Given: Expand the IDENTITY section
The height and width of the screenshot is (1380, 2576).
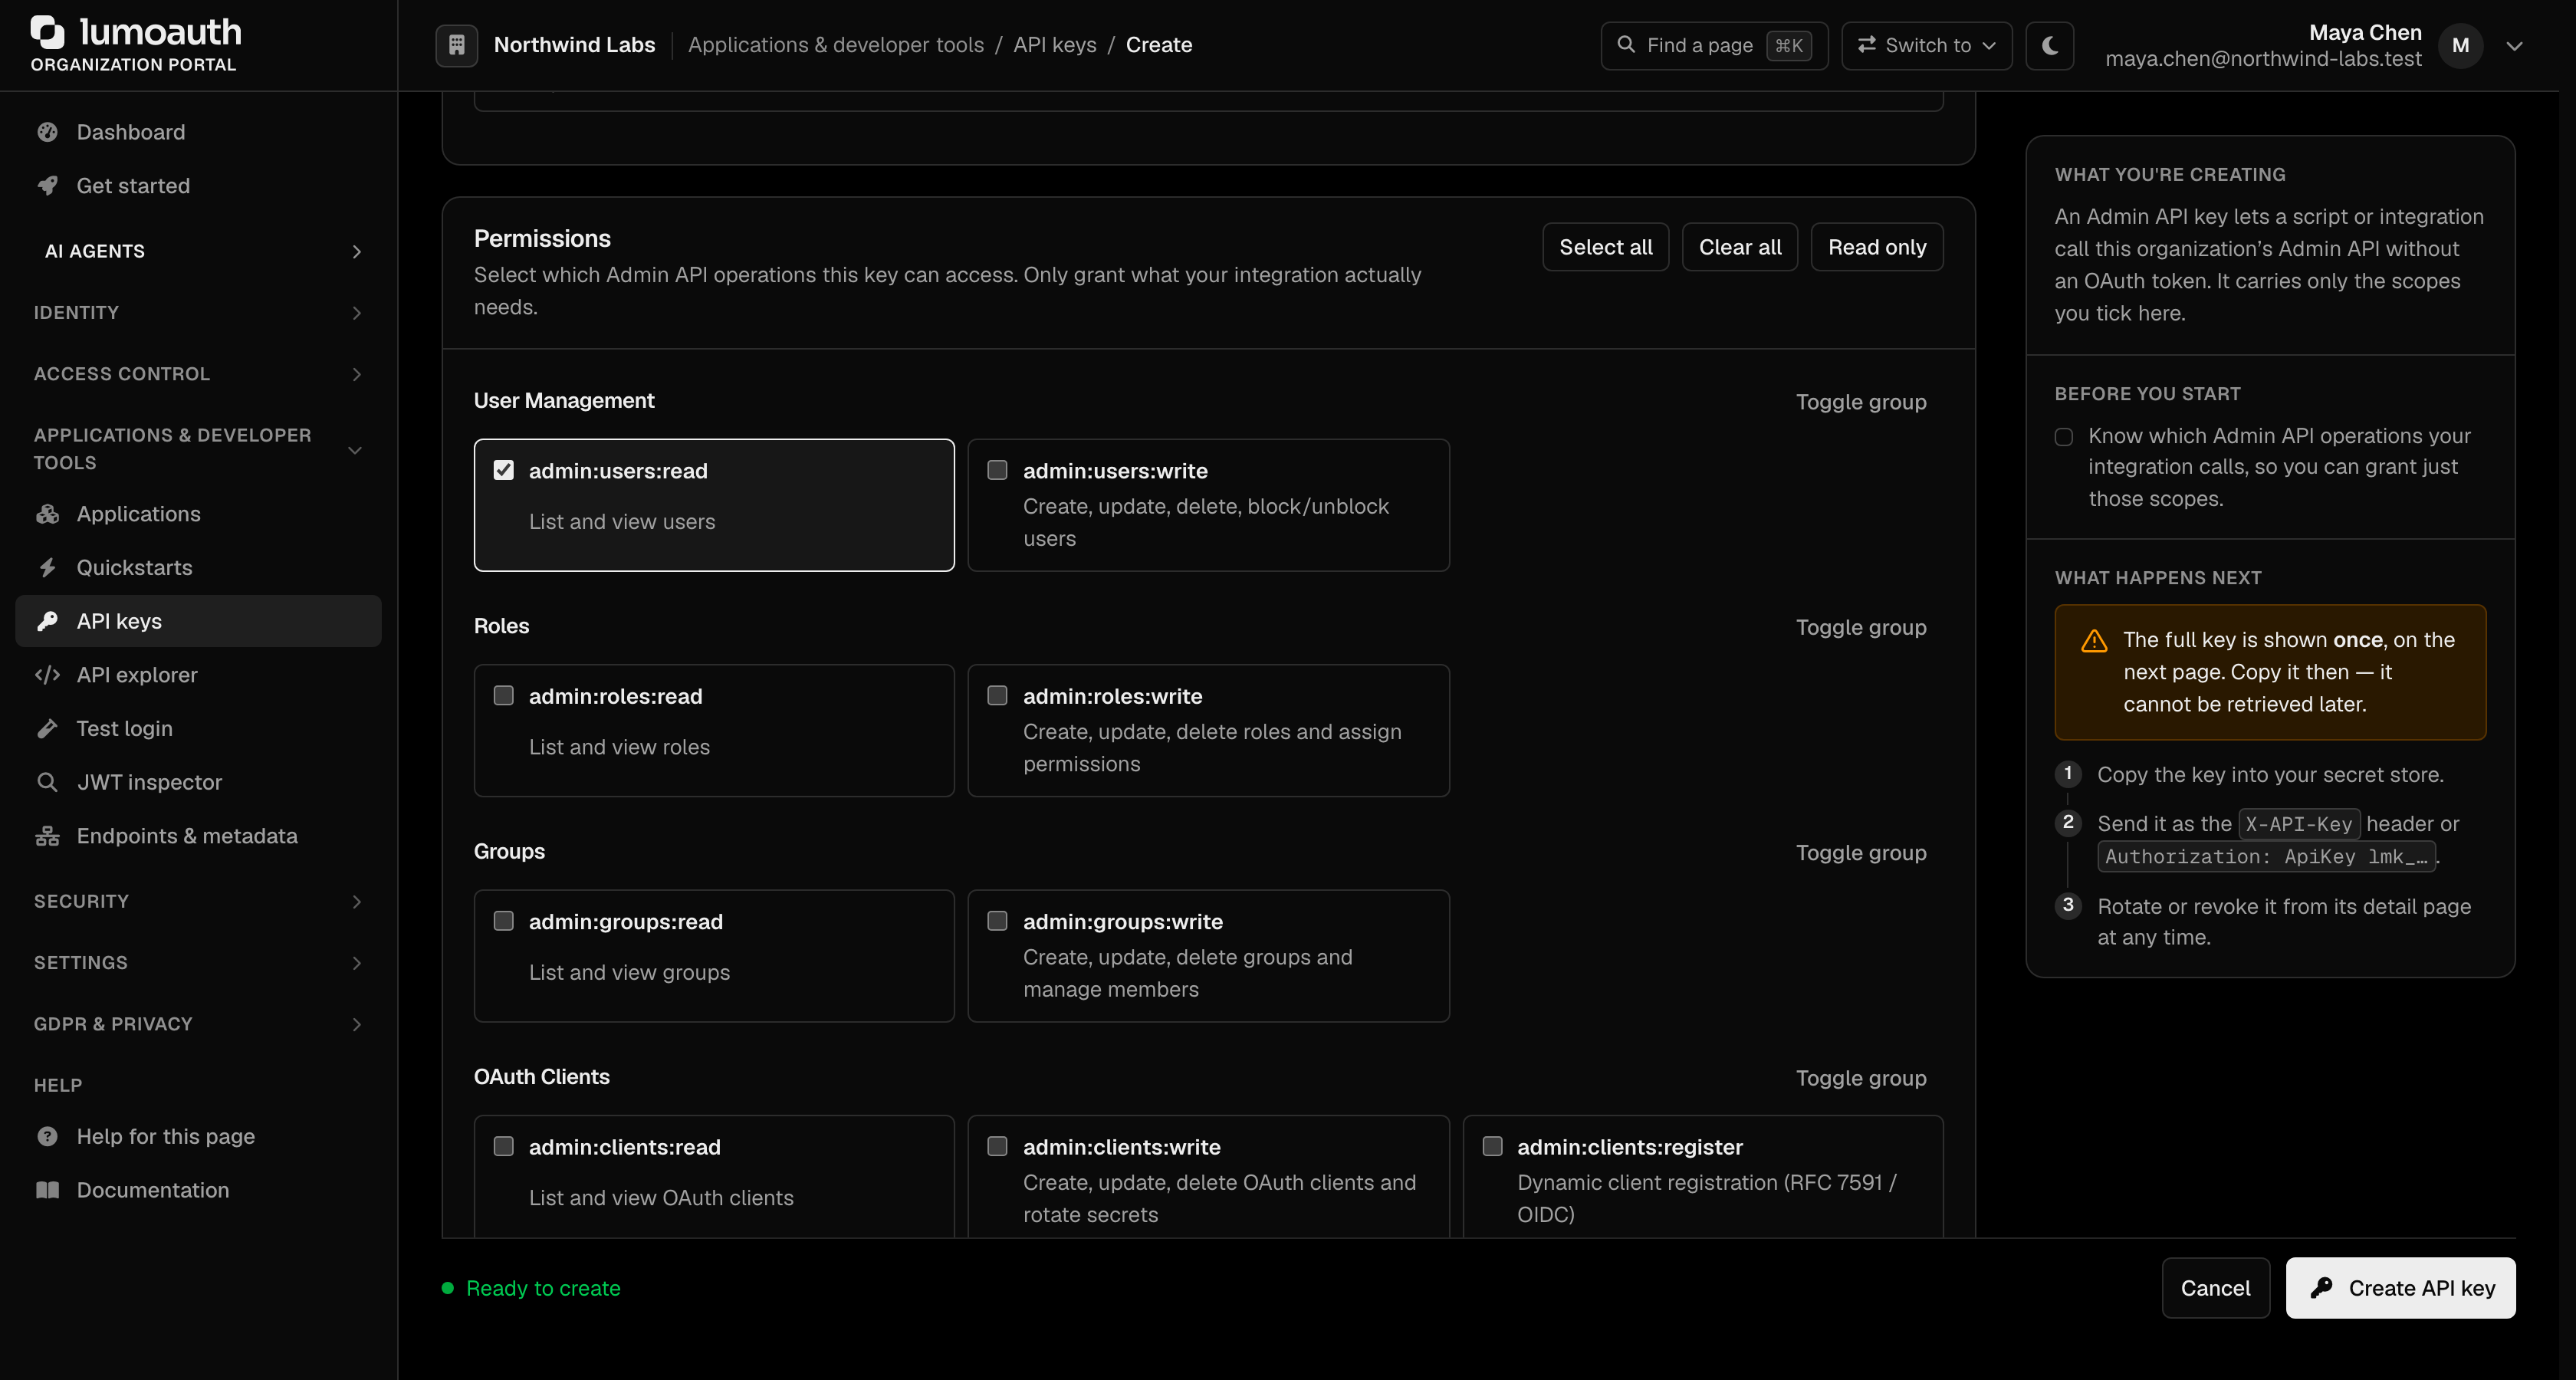Looking at the screenshot, I should pyautogui.click(x=198, y=312).
